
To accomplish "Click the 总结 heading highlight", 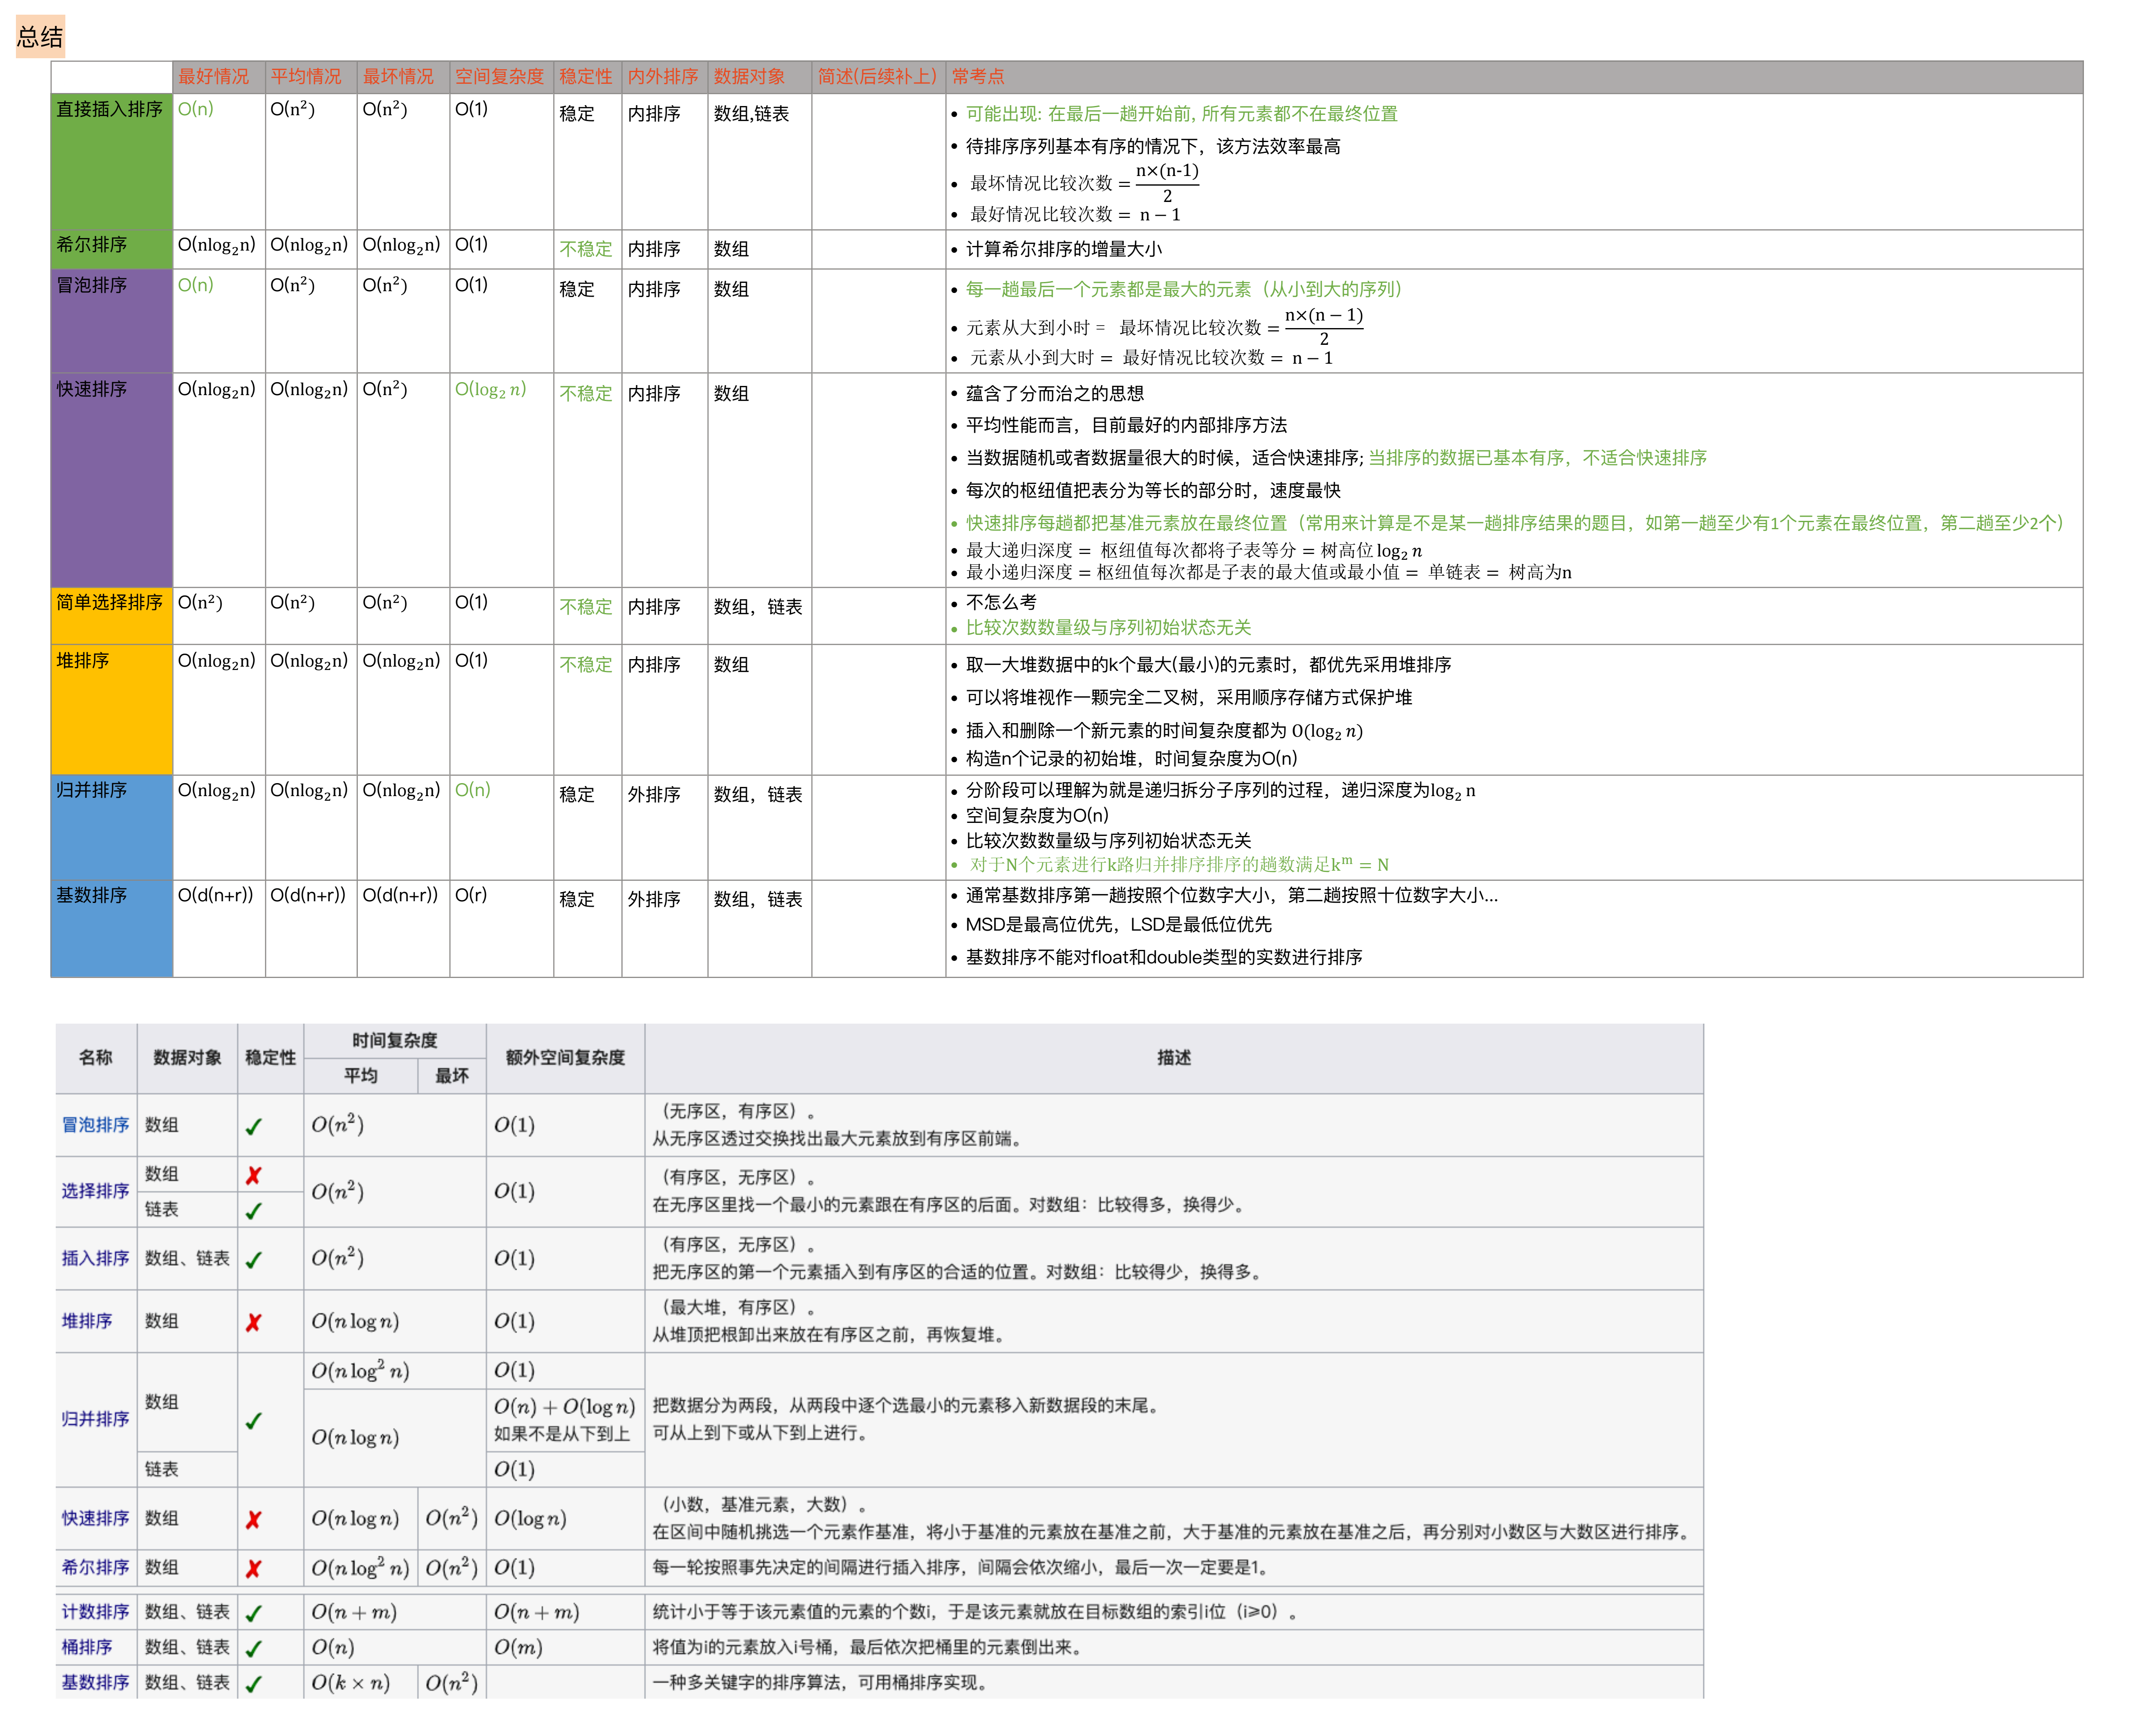I will [40, 37].
